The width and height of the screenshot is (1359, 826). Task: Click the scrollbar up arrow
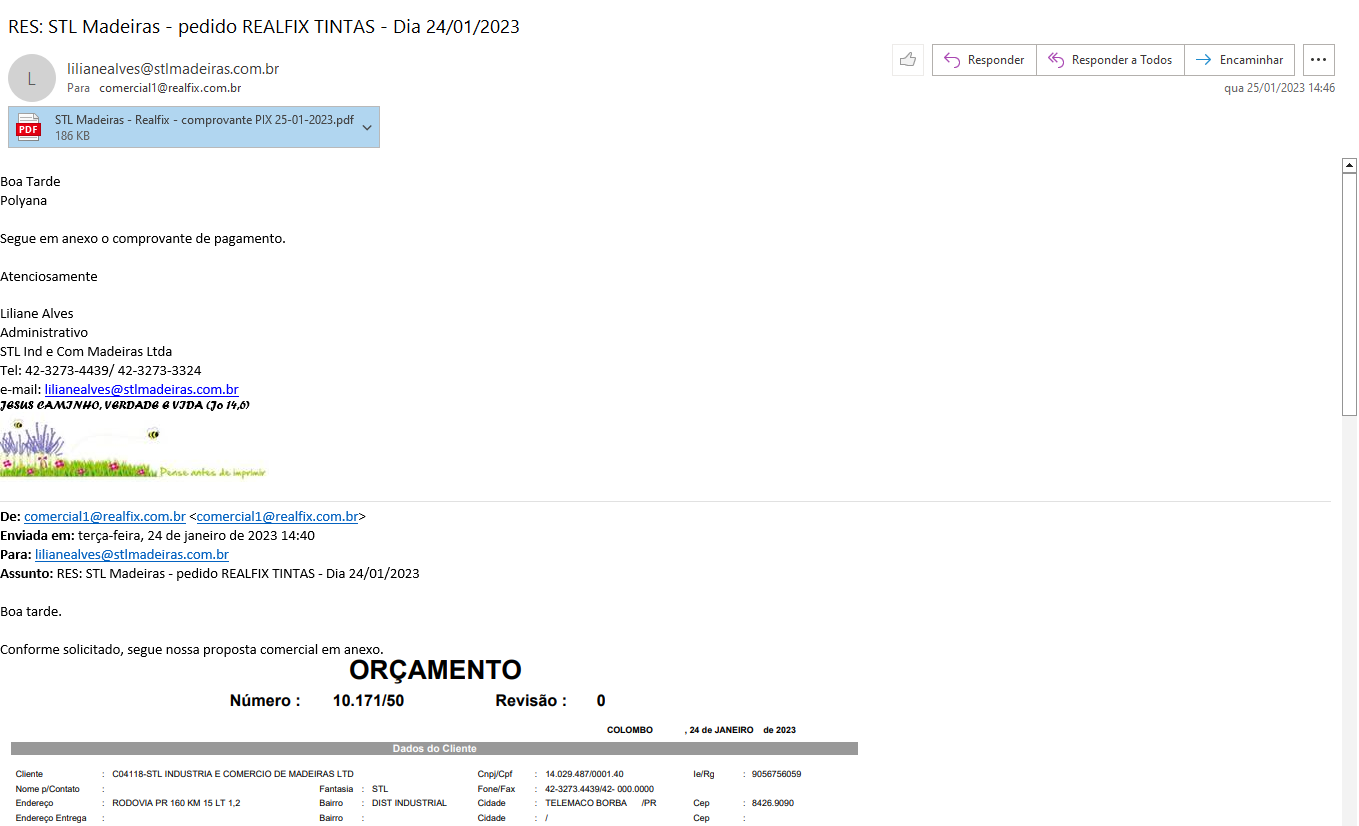(x=1349, y=166)
